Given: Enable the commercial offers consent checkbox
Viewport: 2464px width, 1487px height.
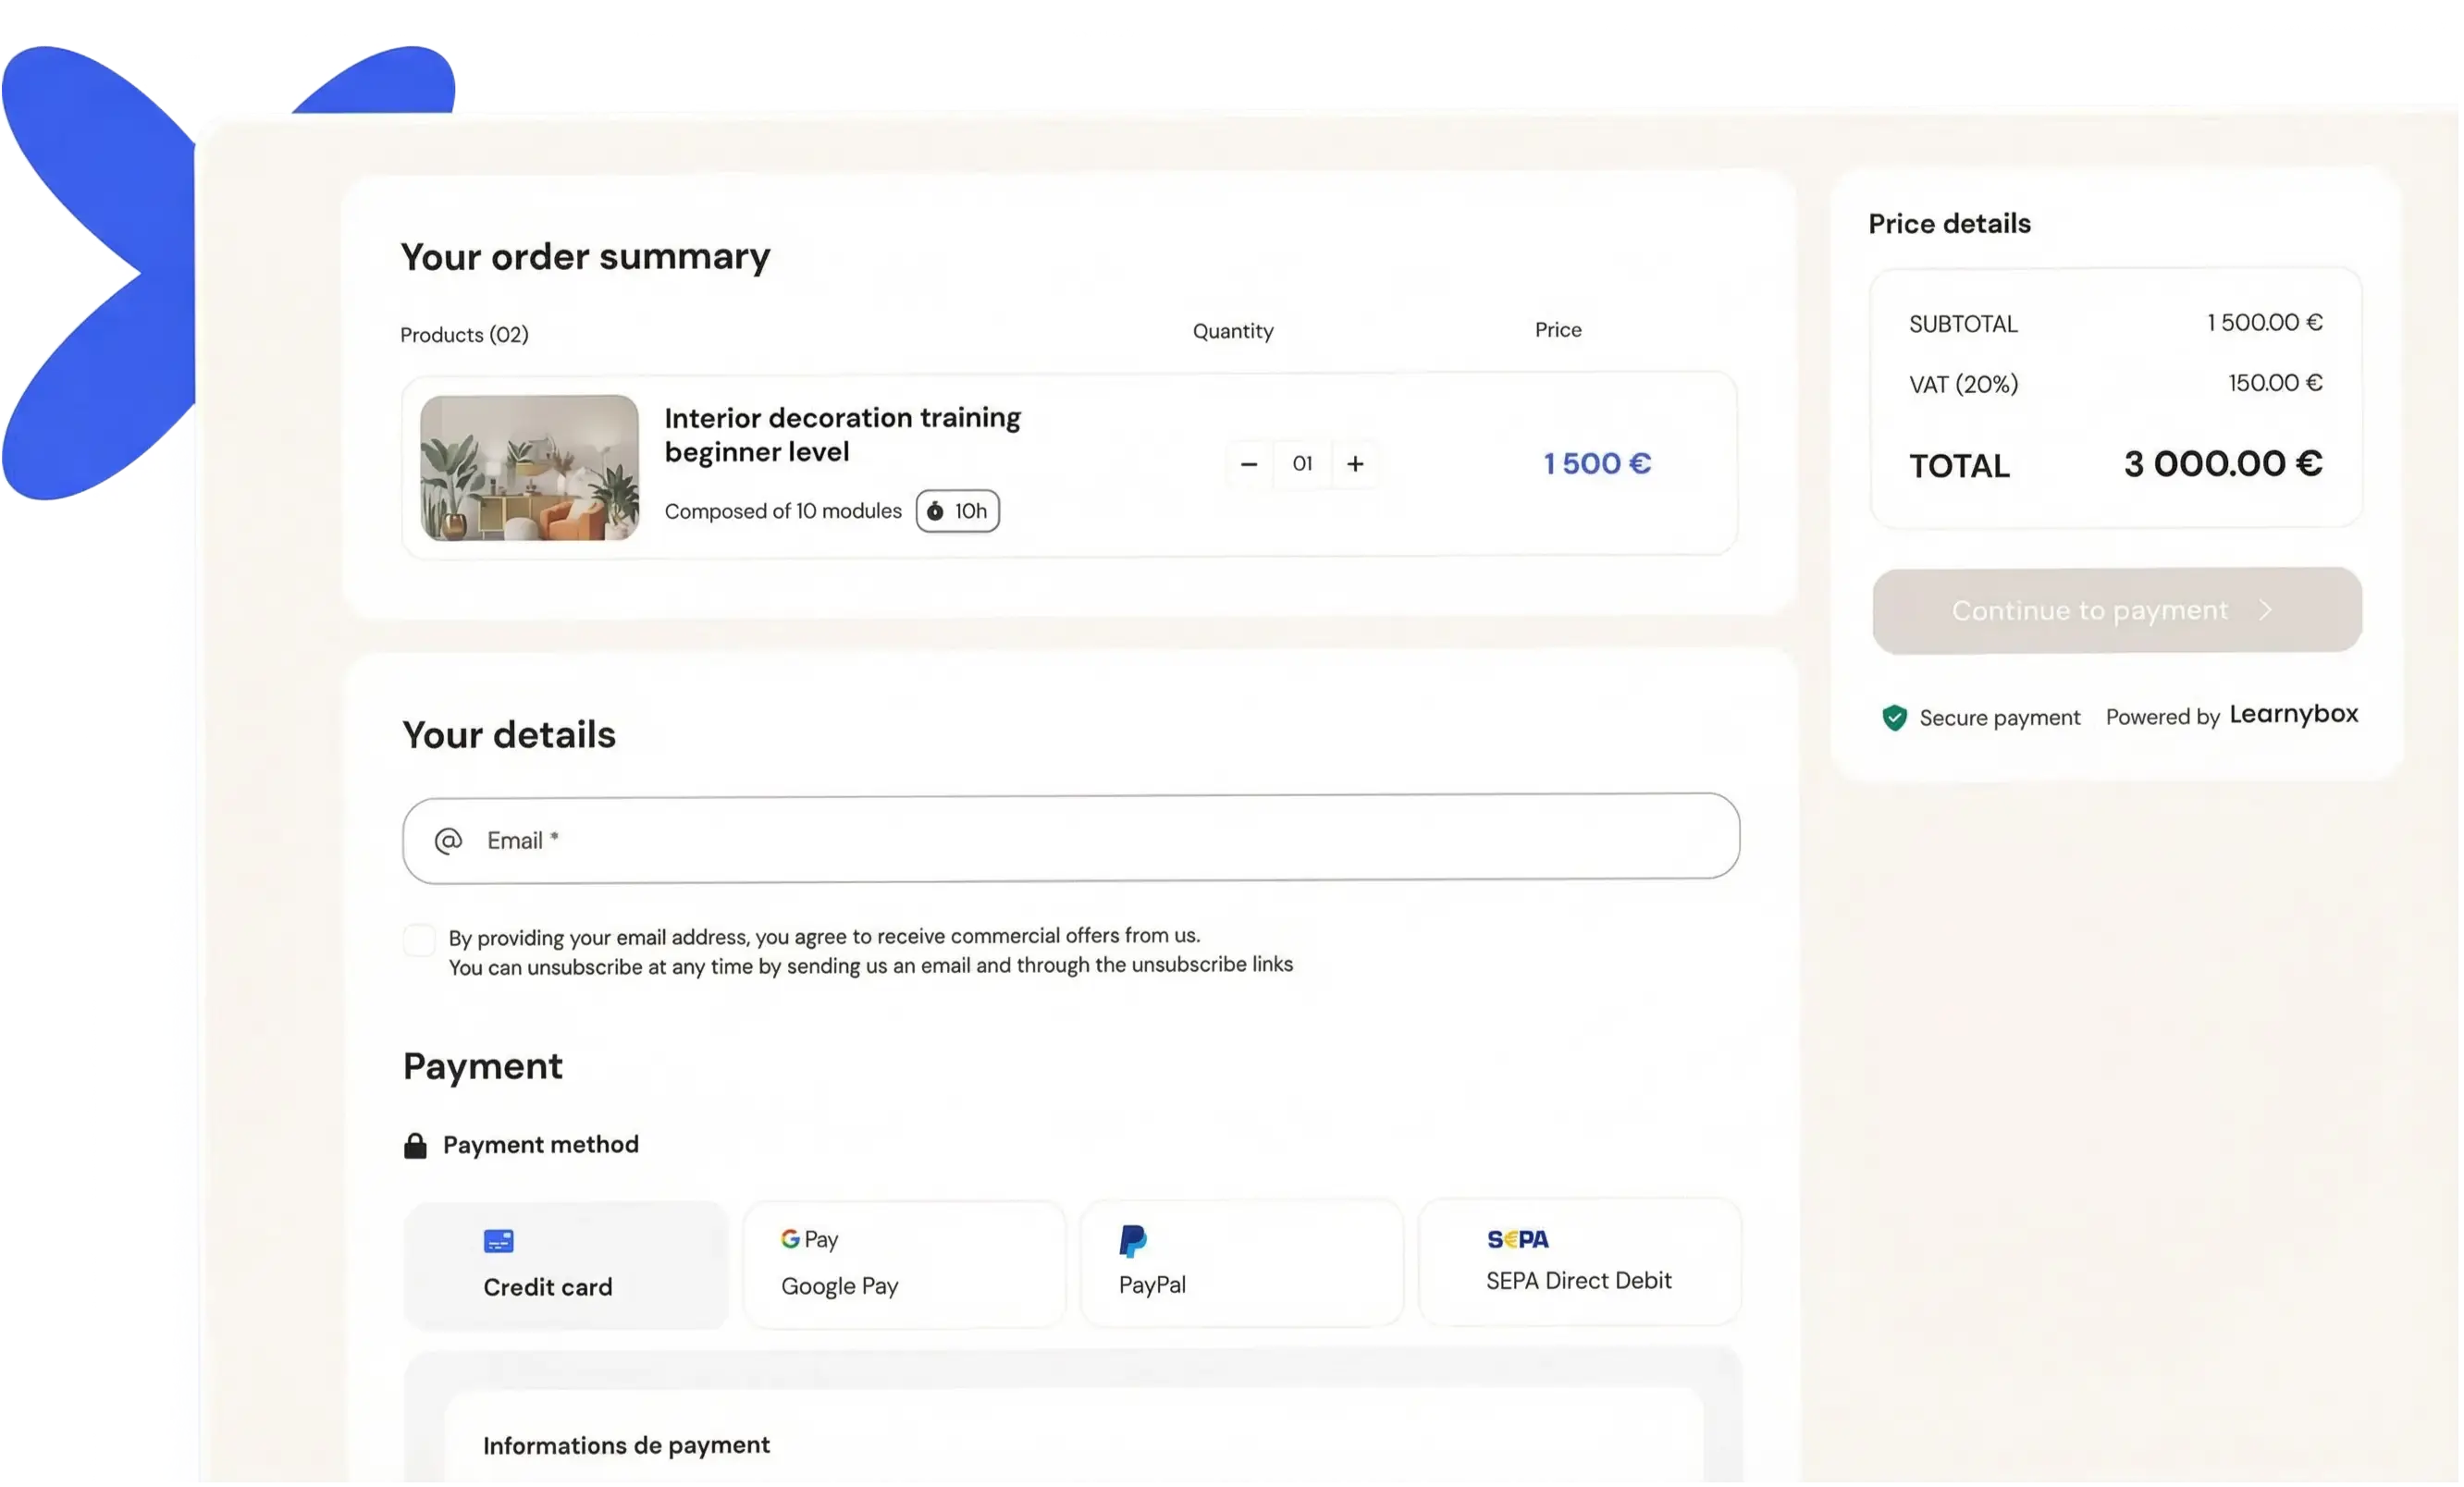Looking at the screenshot, I should tap(419, 940).
